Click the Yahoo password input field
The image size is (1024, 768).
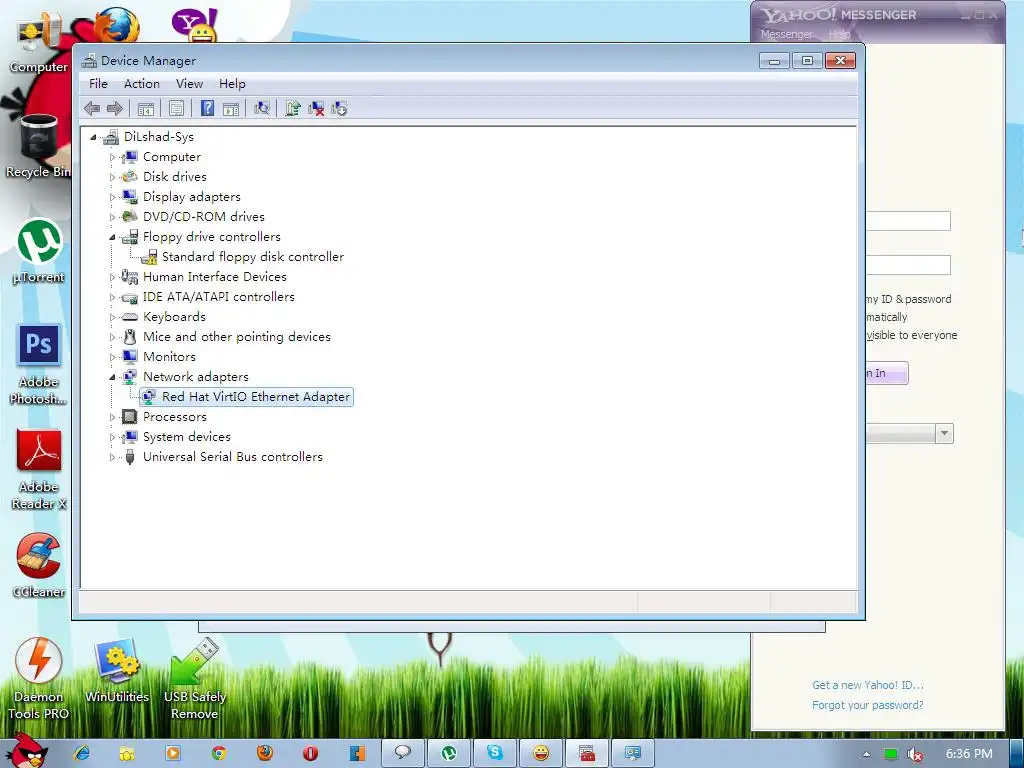908,265
